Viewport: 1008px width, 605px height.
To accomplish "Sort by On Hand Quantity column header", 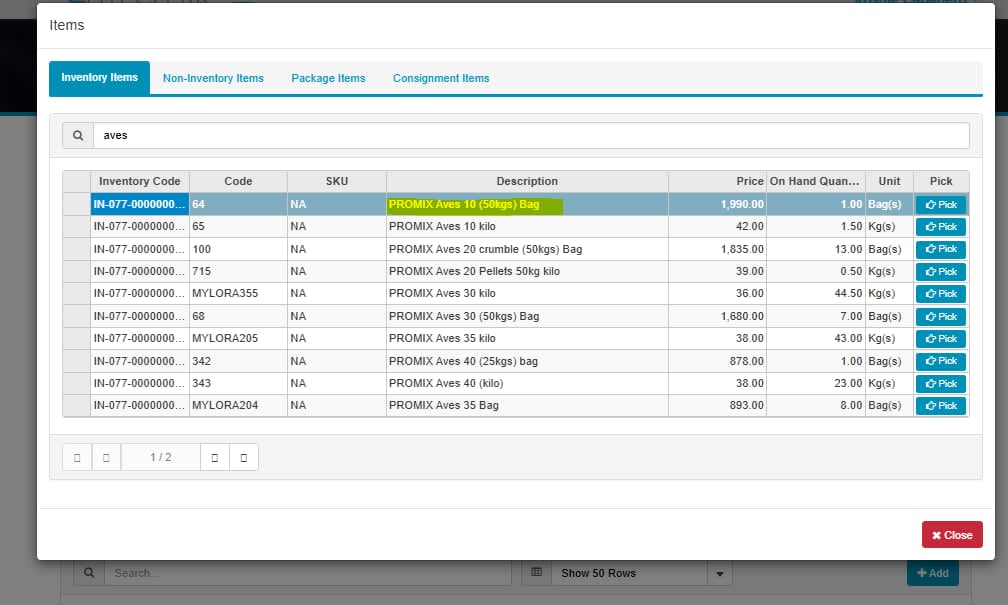I will click(815, 181).
